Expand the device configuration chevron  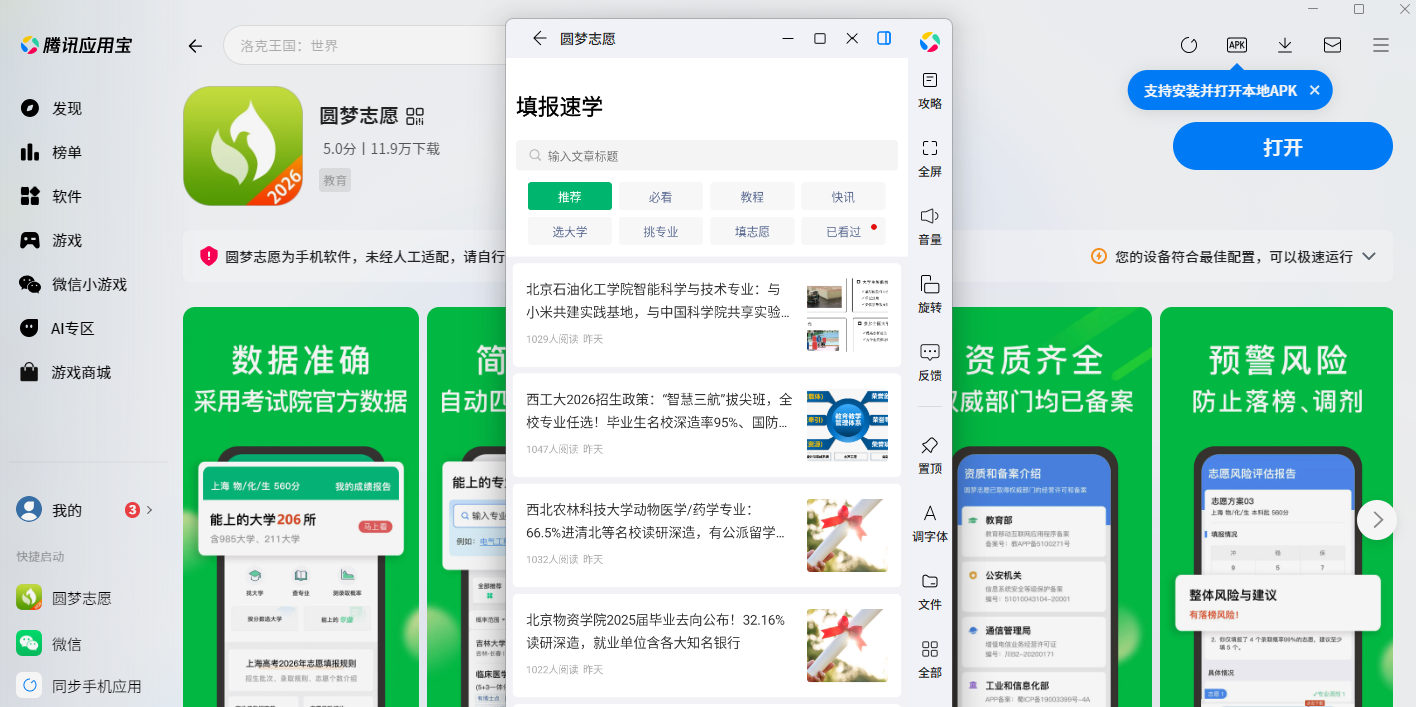[1369, 256]
